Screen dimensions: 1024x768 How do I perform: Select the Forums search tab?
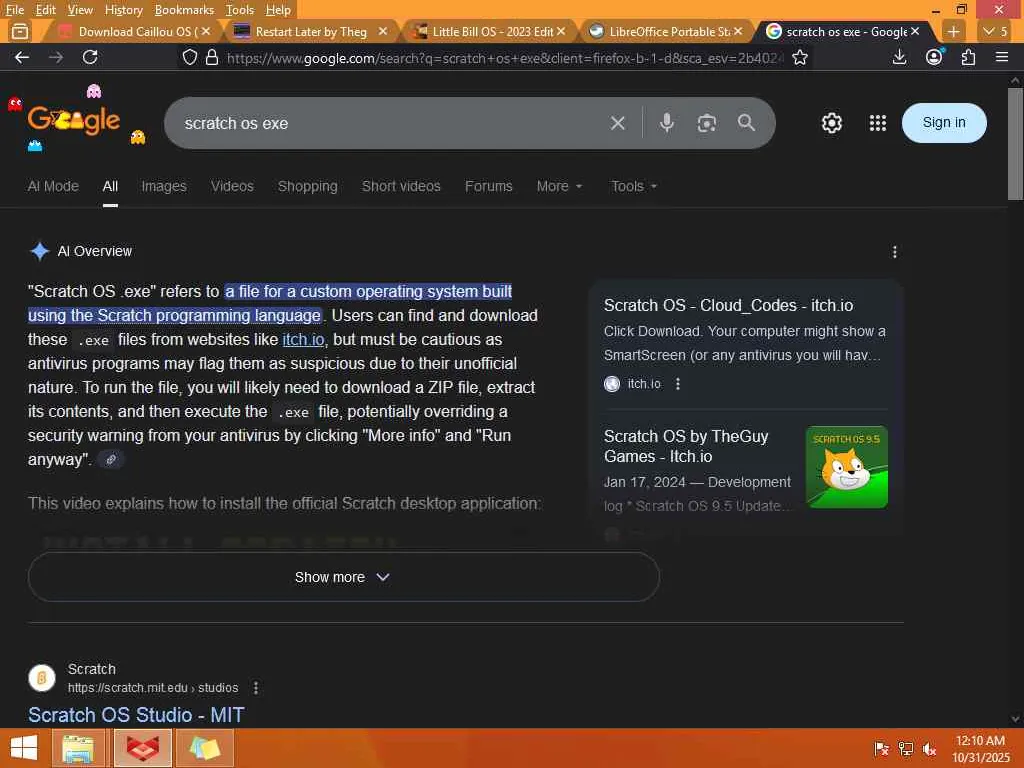(x=488, y=186)
